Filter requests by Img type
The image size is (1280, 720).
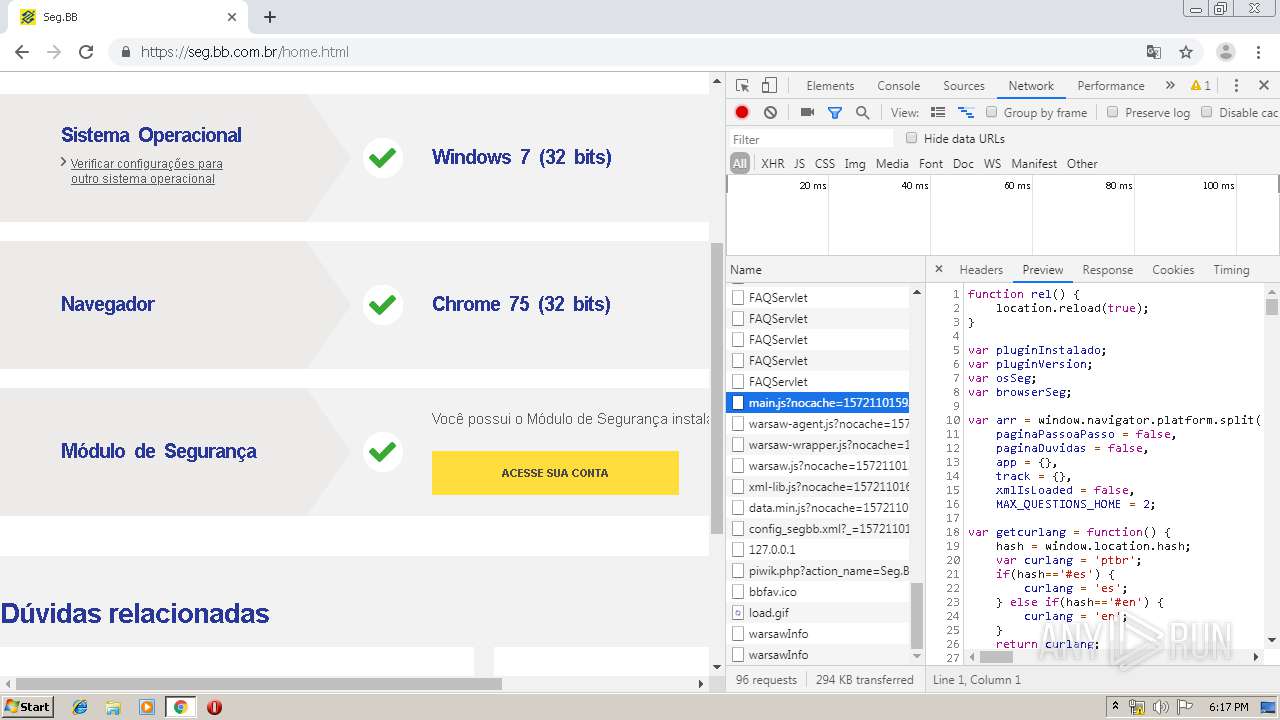(x=855, y=164)
